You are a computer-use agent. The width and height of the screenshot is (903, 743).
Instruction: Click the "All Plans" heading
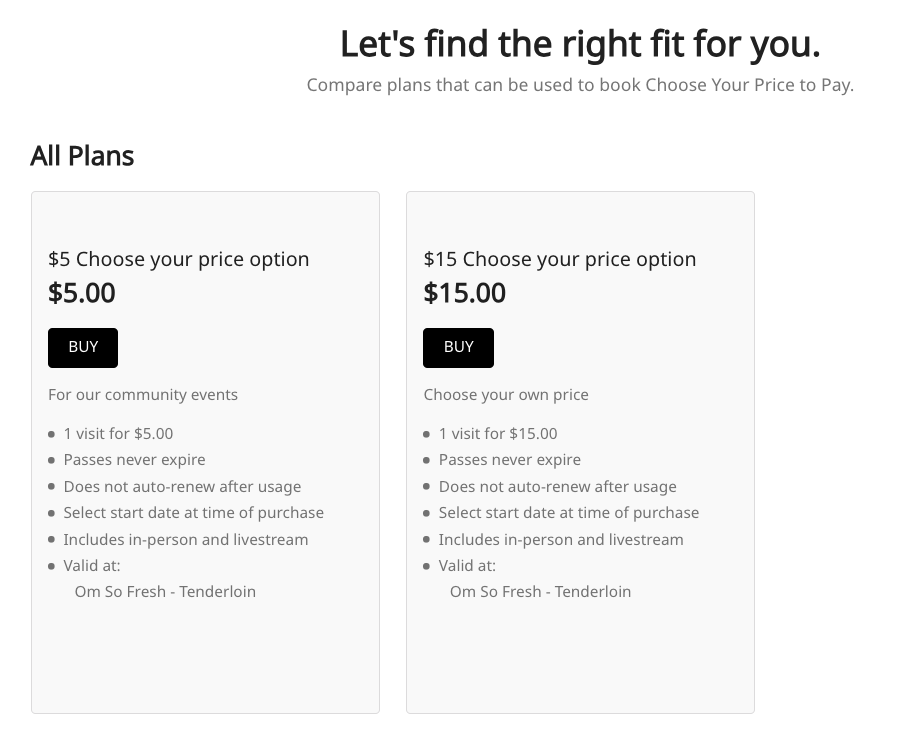(x=82, y=156)
